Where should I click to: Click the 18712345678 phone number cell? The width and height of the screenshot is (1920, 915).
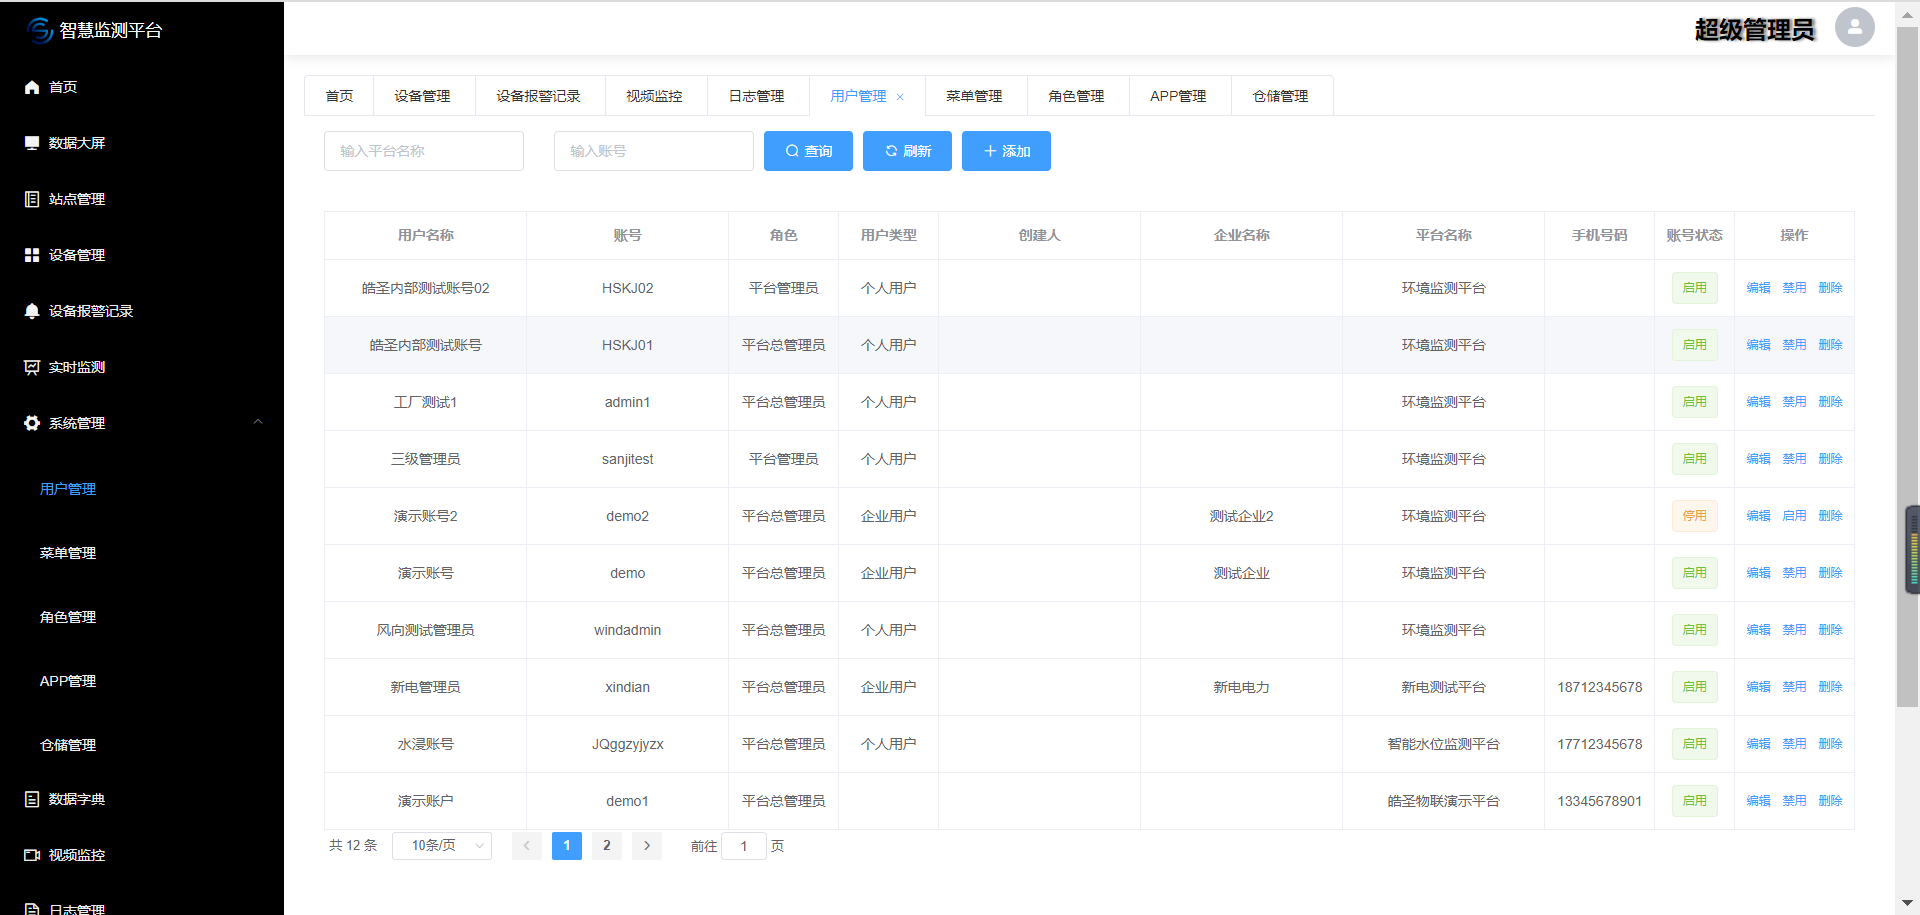[1599, 687]
